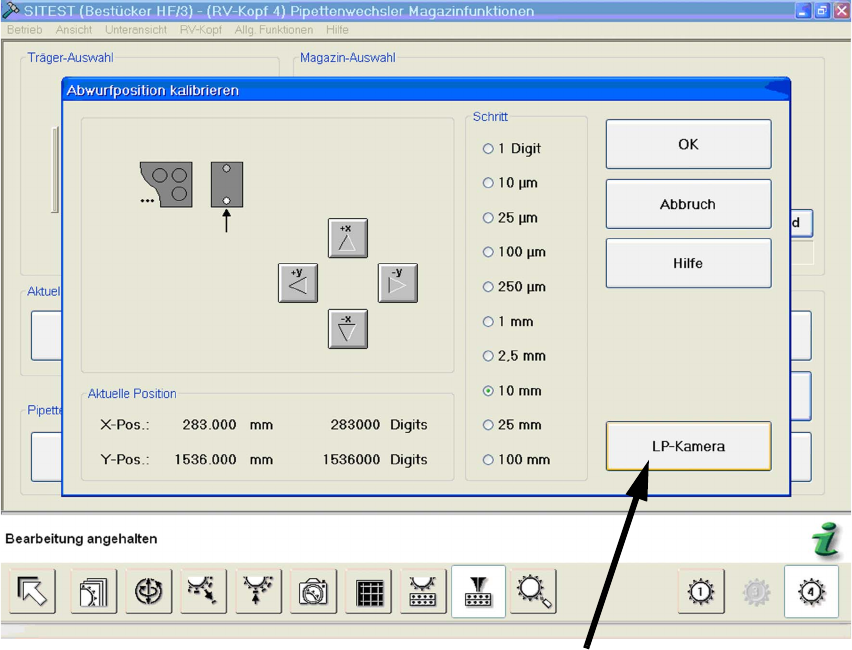The width and height of the screenshot is (852, 650).
Task: Open the RV-Kopf menu
Action: pyautogui.click(x=201, y=30)
